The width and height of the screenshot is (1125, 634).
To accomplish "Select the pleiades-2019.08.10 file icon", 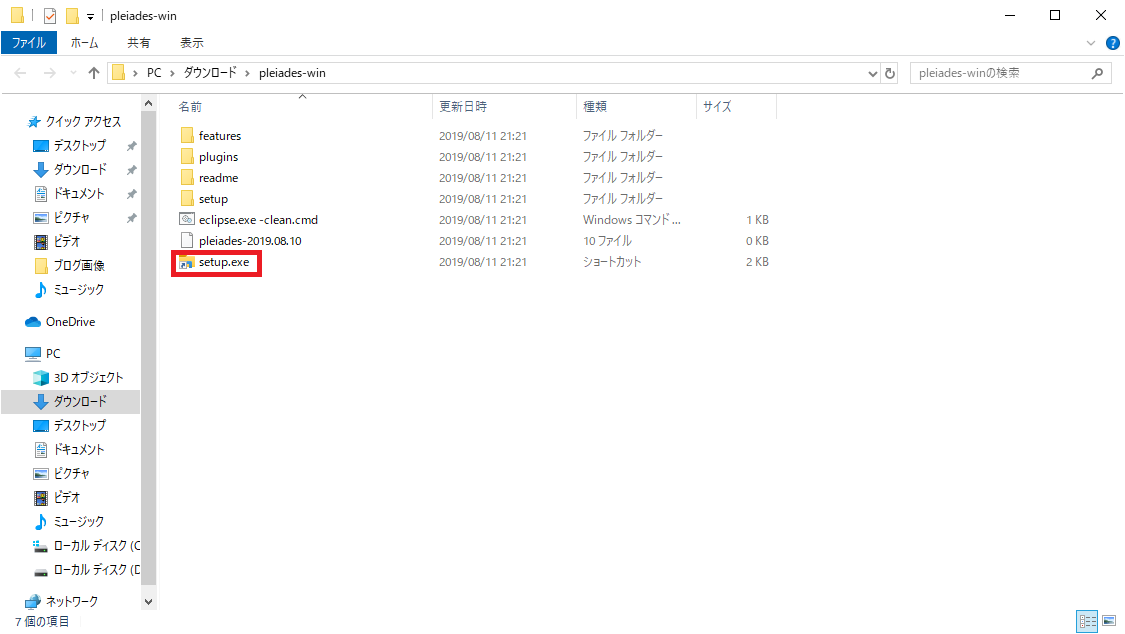I will coord(187,240).
